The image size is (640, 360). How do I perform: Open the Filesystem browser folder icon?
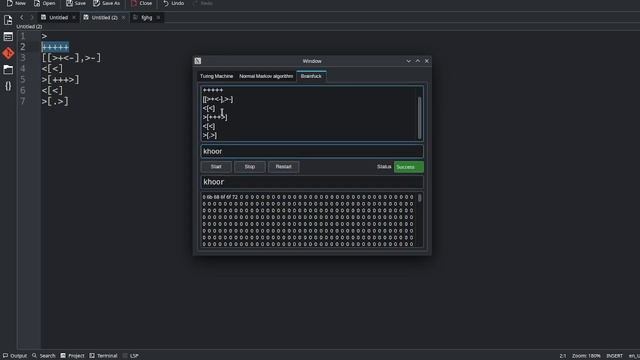tap(8, 70)
